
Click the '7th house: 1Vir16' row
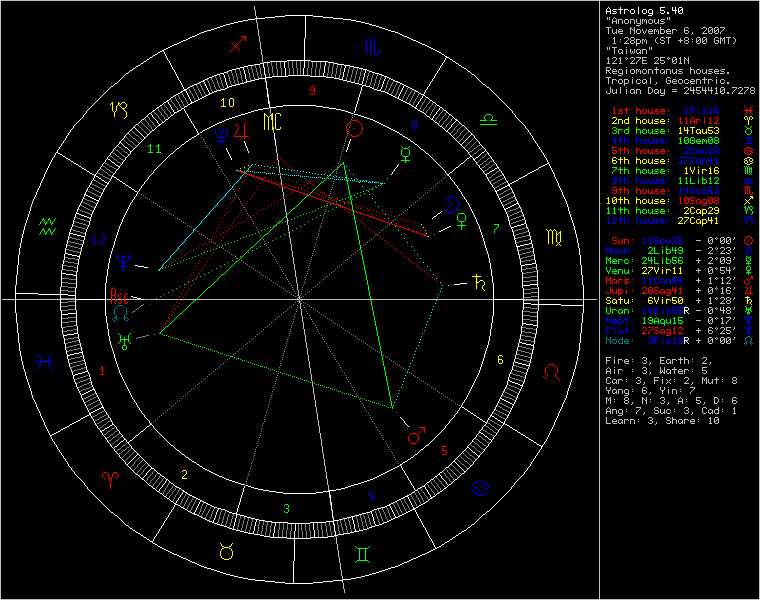[x=682, y=171]
